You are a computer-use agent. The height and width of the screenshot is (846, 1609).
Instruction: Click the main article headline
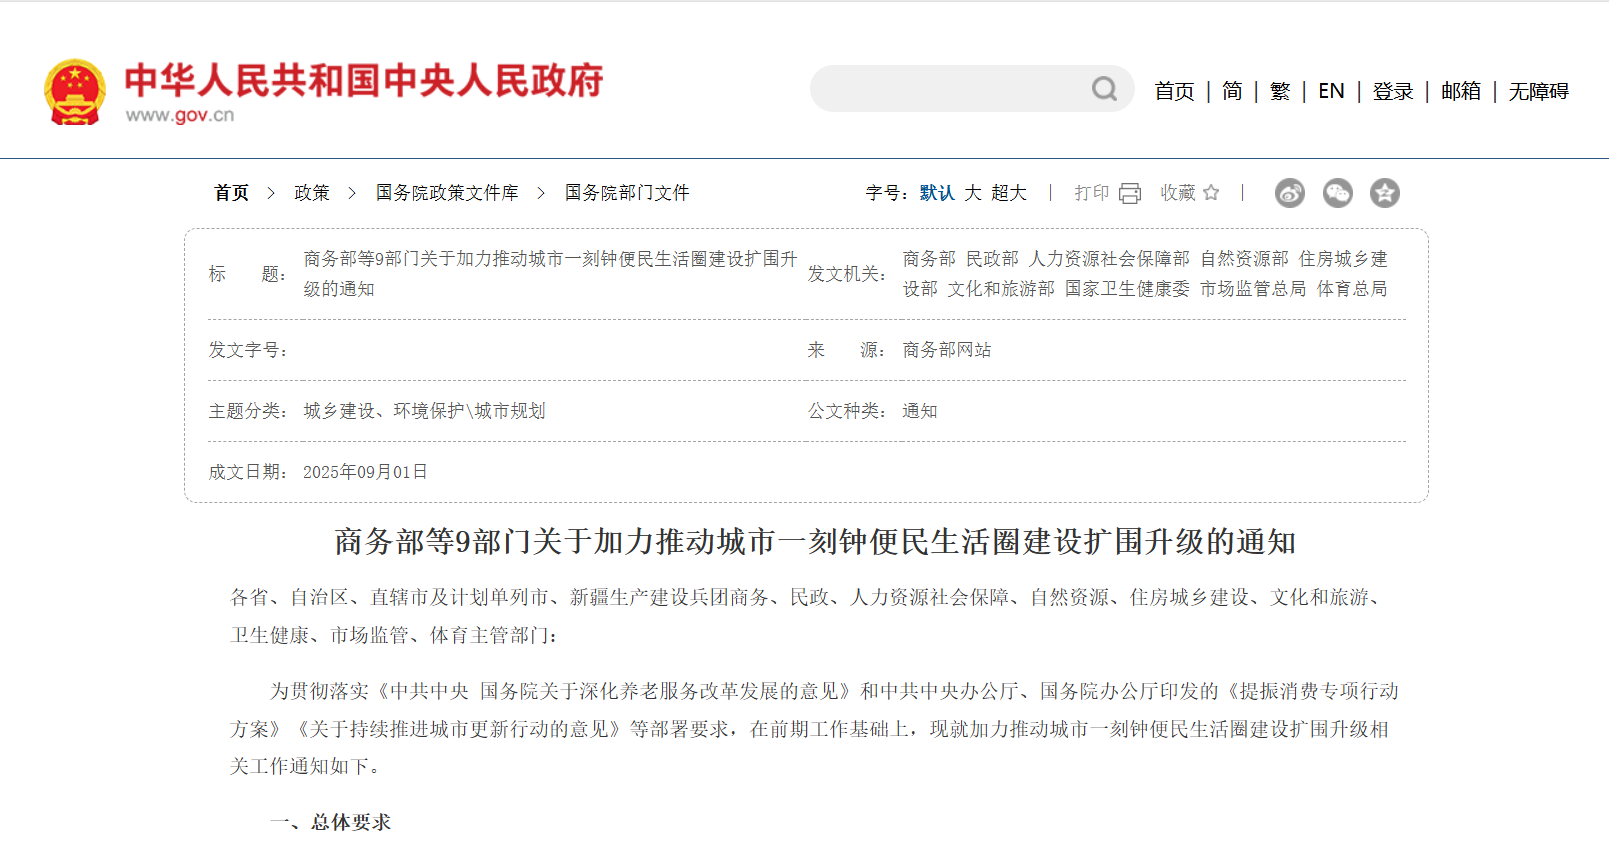coord(815,542)
